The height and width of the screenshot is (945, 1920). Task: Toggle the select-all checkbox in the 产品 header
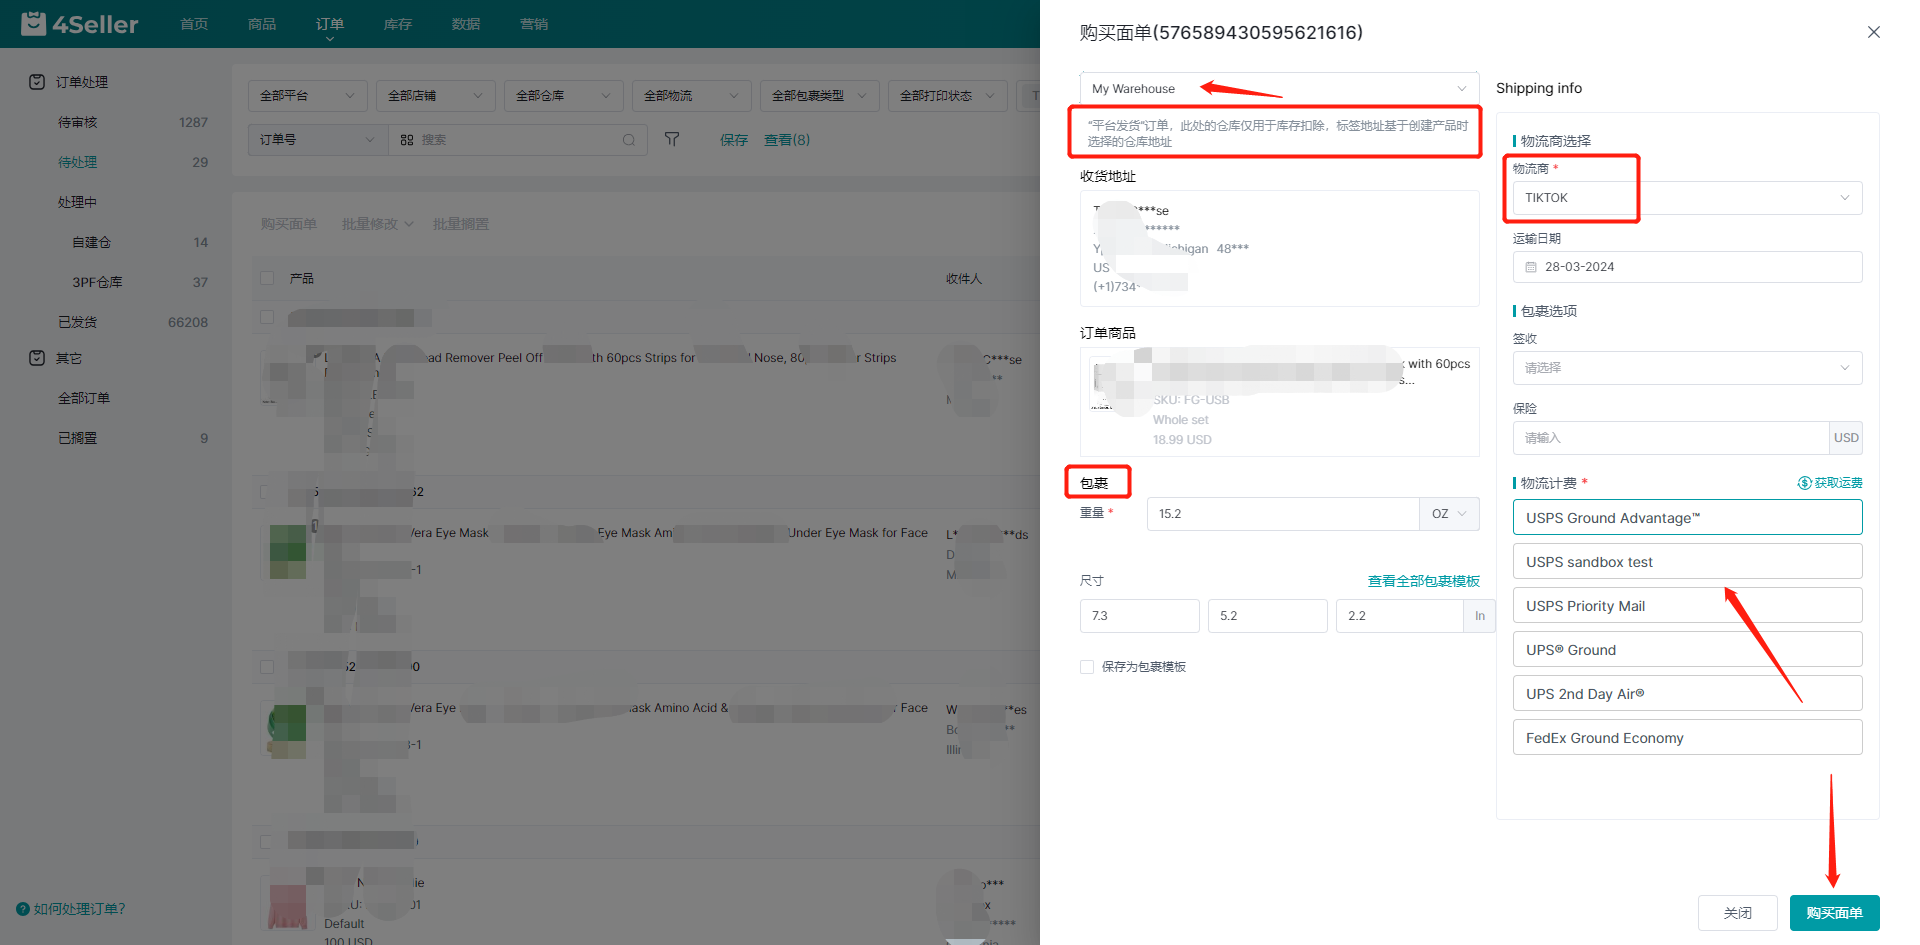click(x=267, y=278)
